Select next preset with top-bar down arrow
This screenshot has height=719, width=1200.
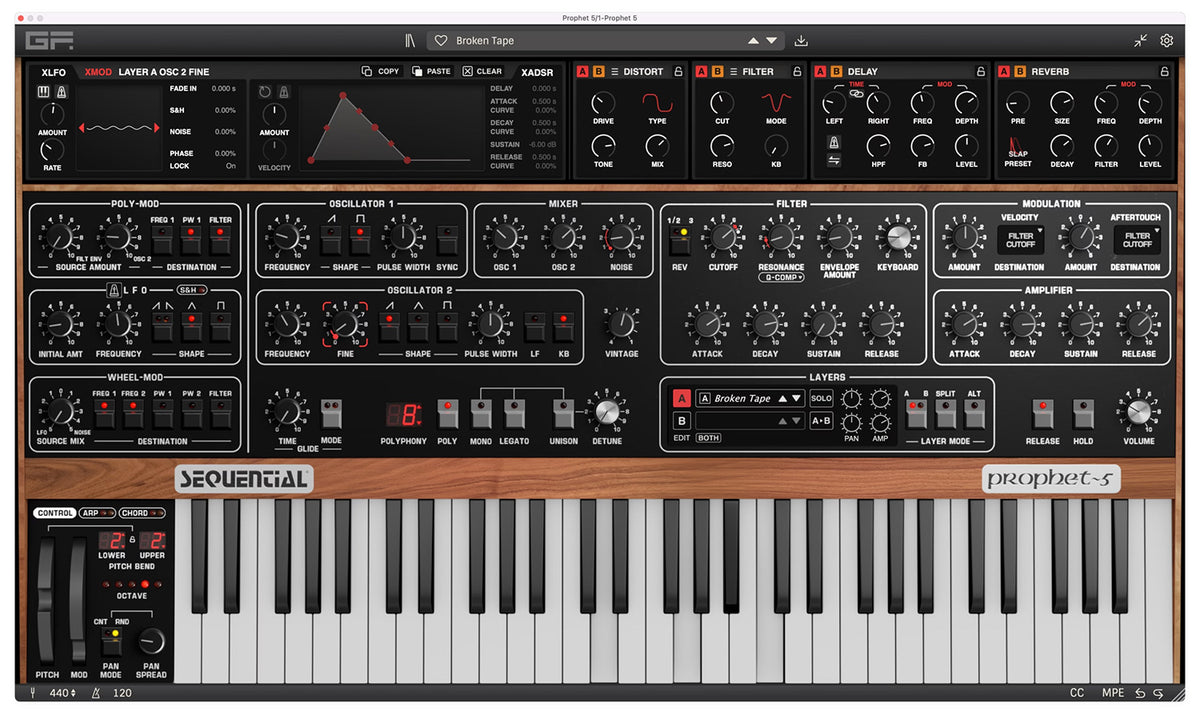pyautogui.click(x=772, y=41)
